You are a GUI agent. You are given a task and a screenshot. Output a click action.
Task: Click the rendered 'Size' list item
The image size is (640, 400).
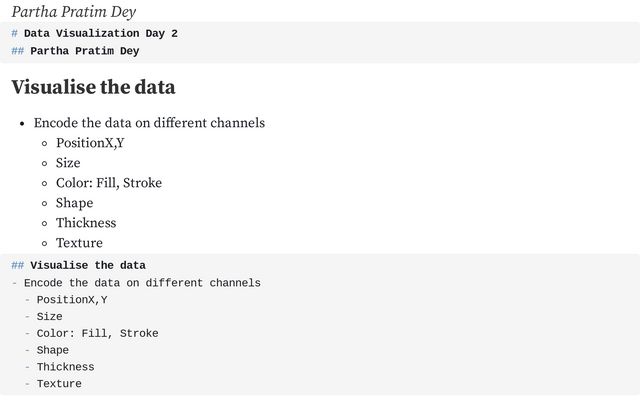coord(68,163)
